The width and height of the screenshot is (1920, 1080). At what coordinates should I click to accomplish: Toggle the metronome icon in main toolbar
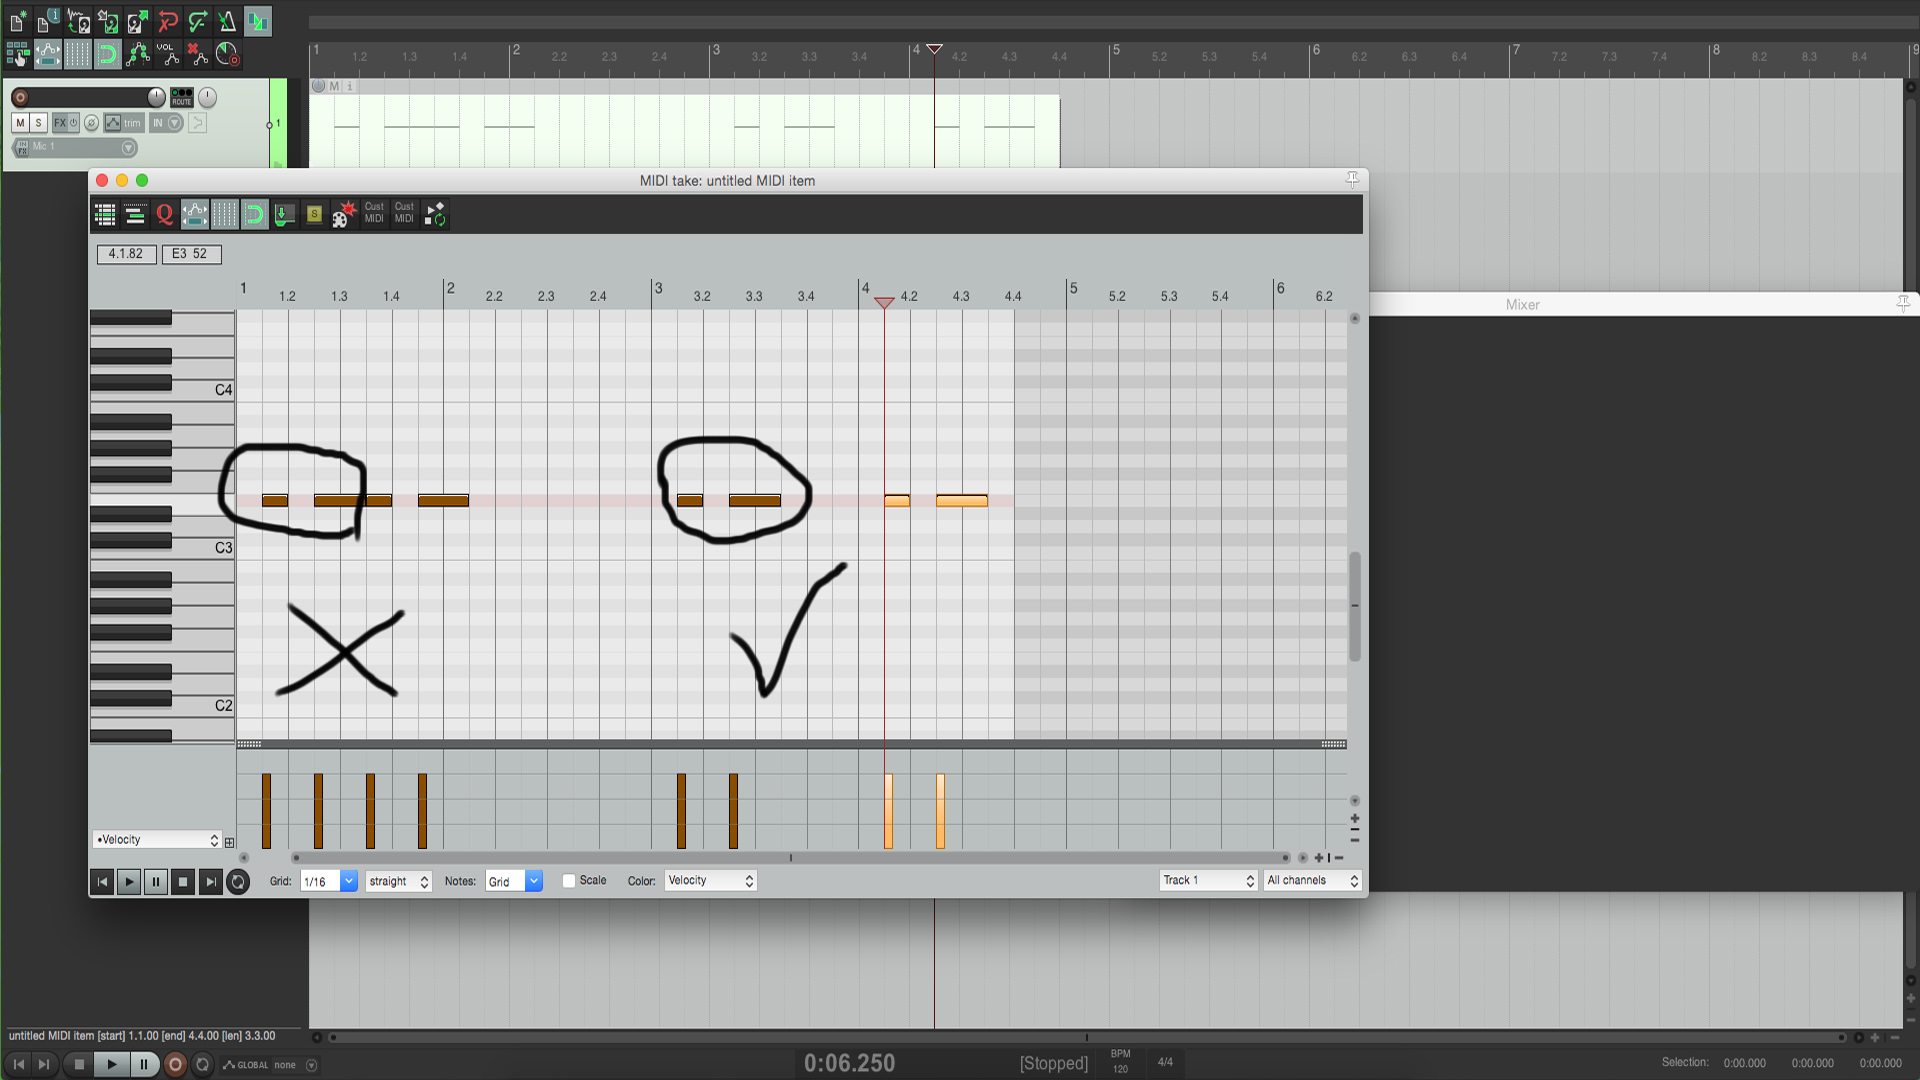(x=227, y=21)
